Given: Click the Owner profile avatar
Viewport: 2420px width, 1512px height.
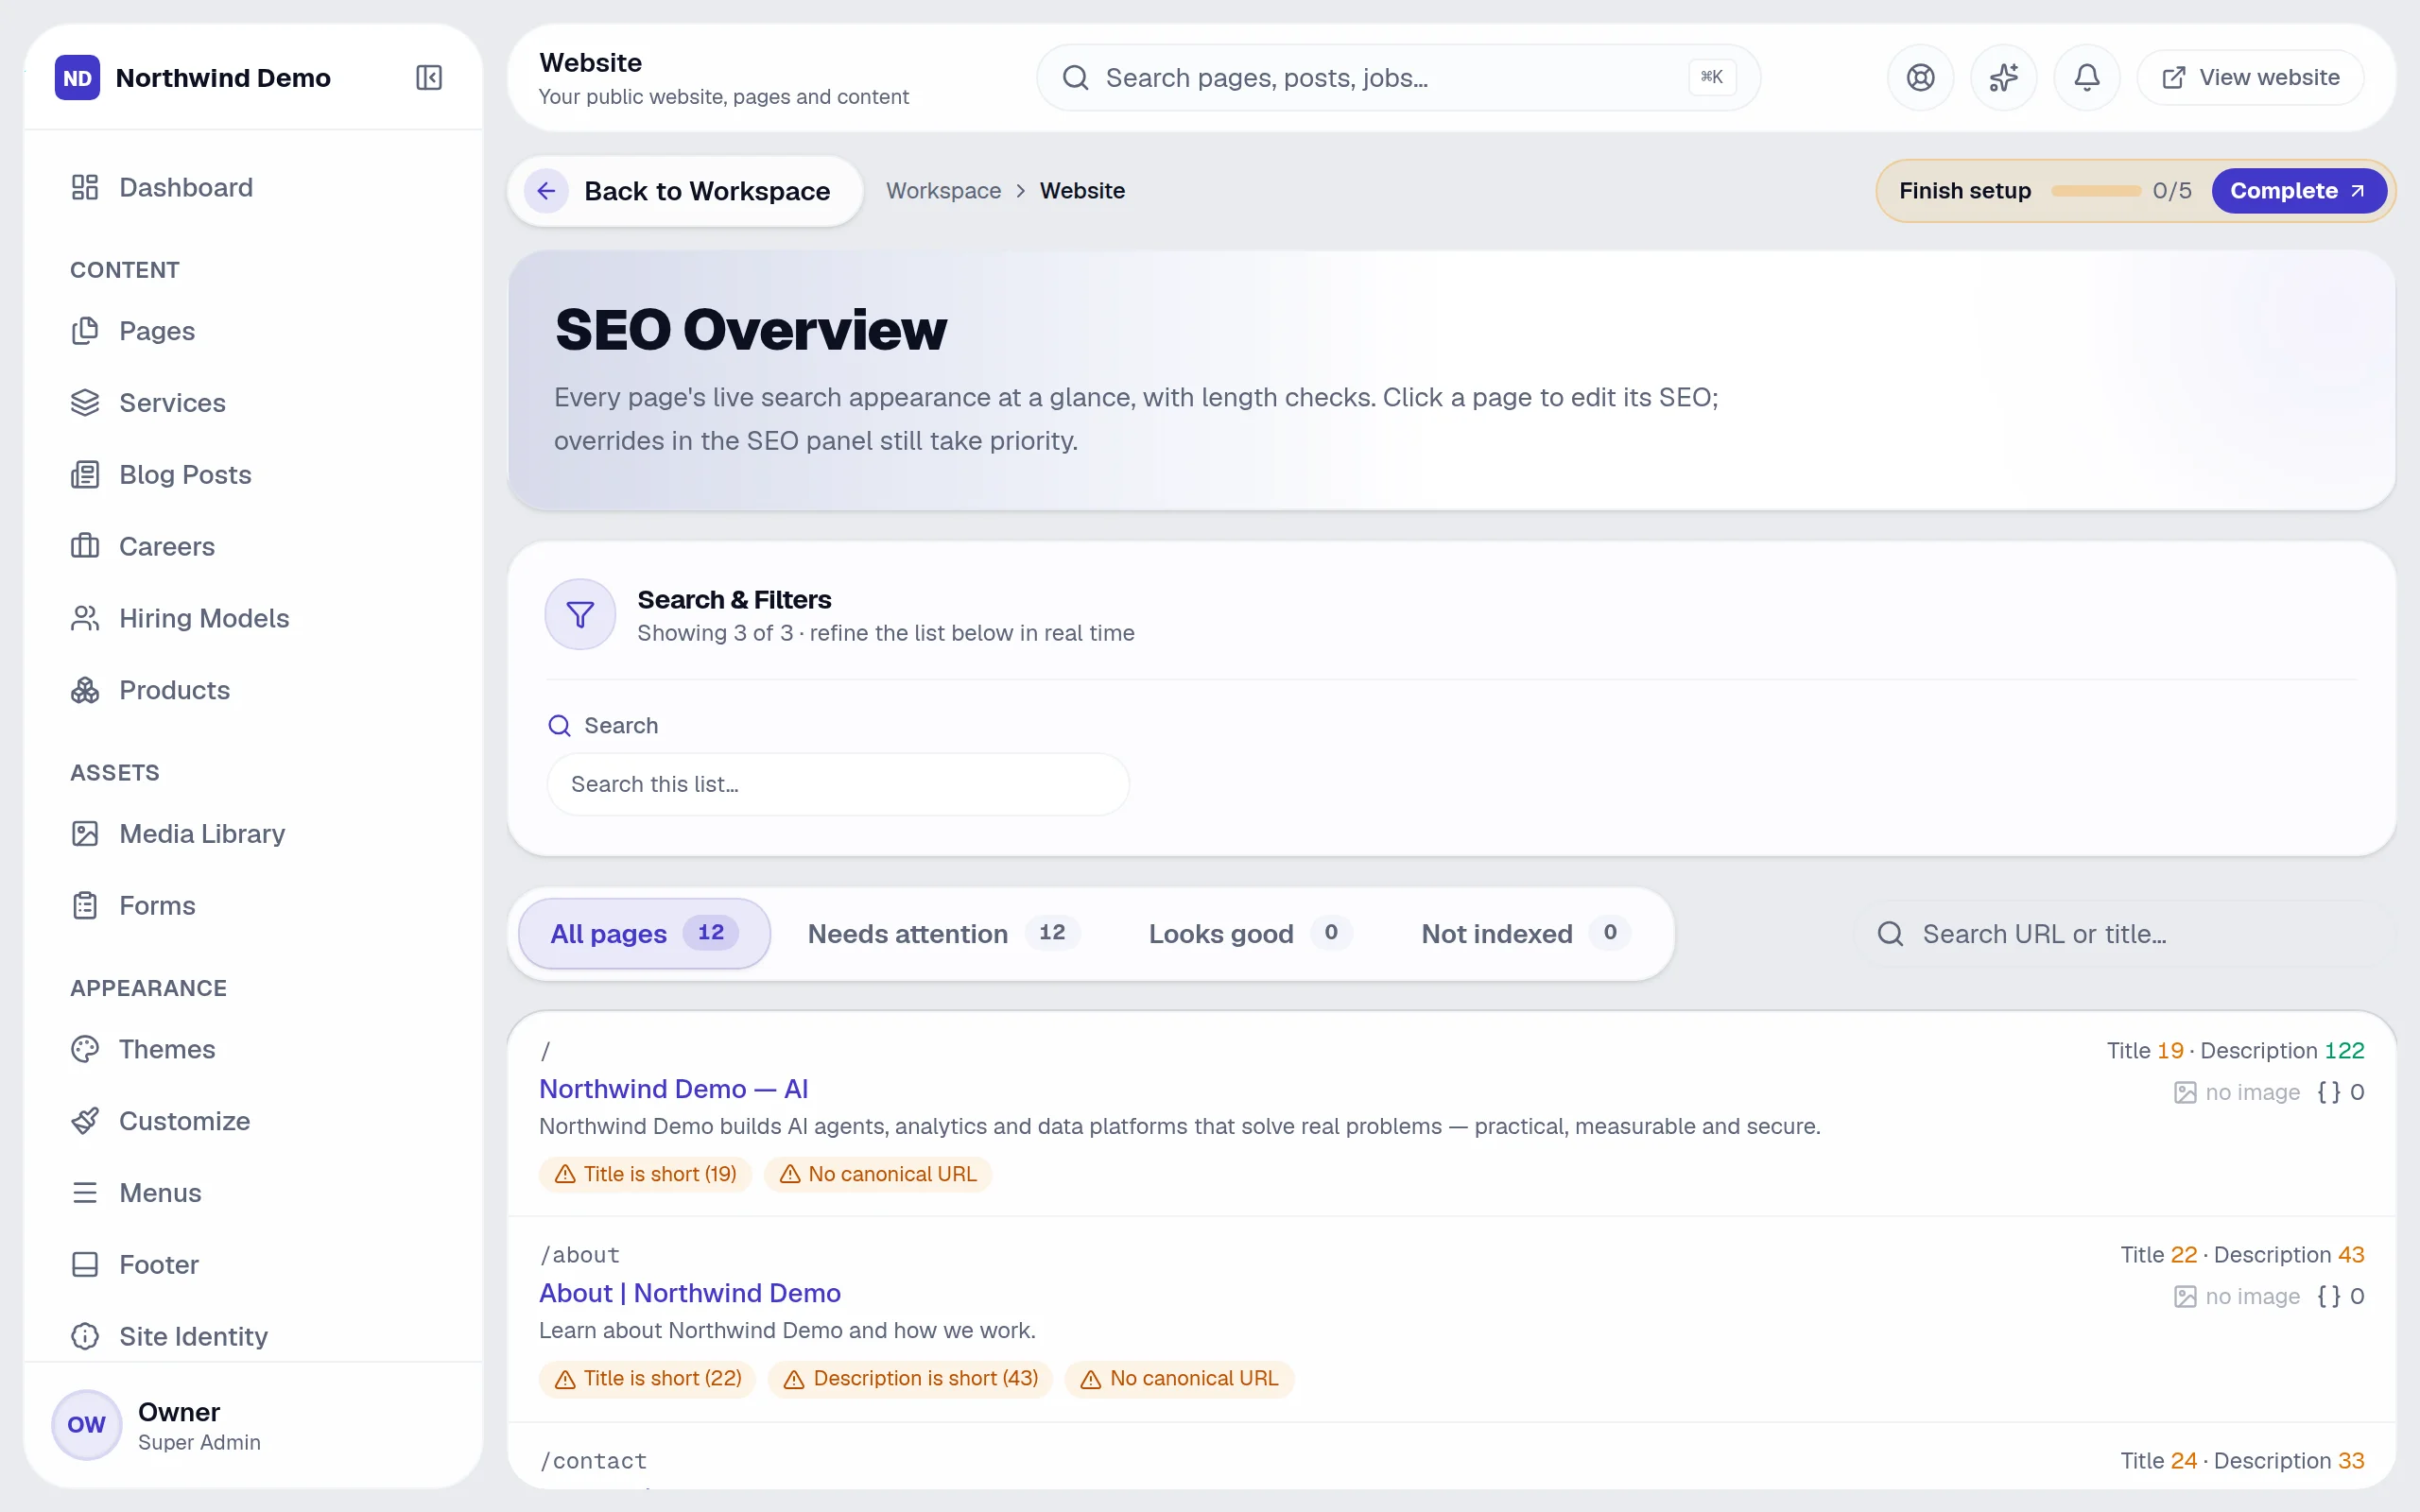Looking at the screenshot, I should coord(86,1424).
